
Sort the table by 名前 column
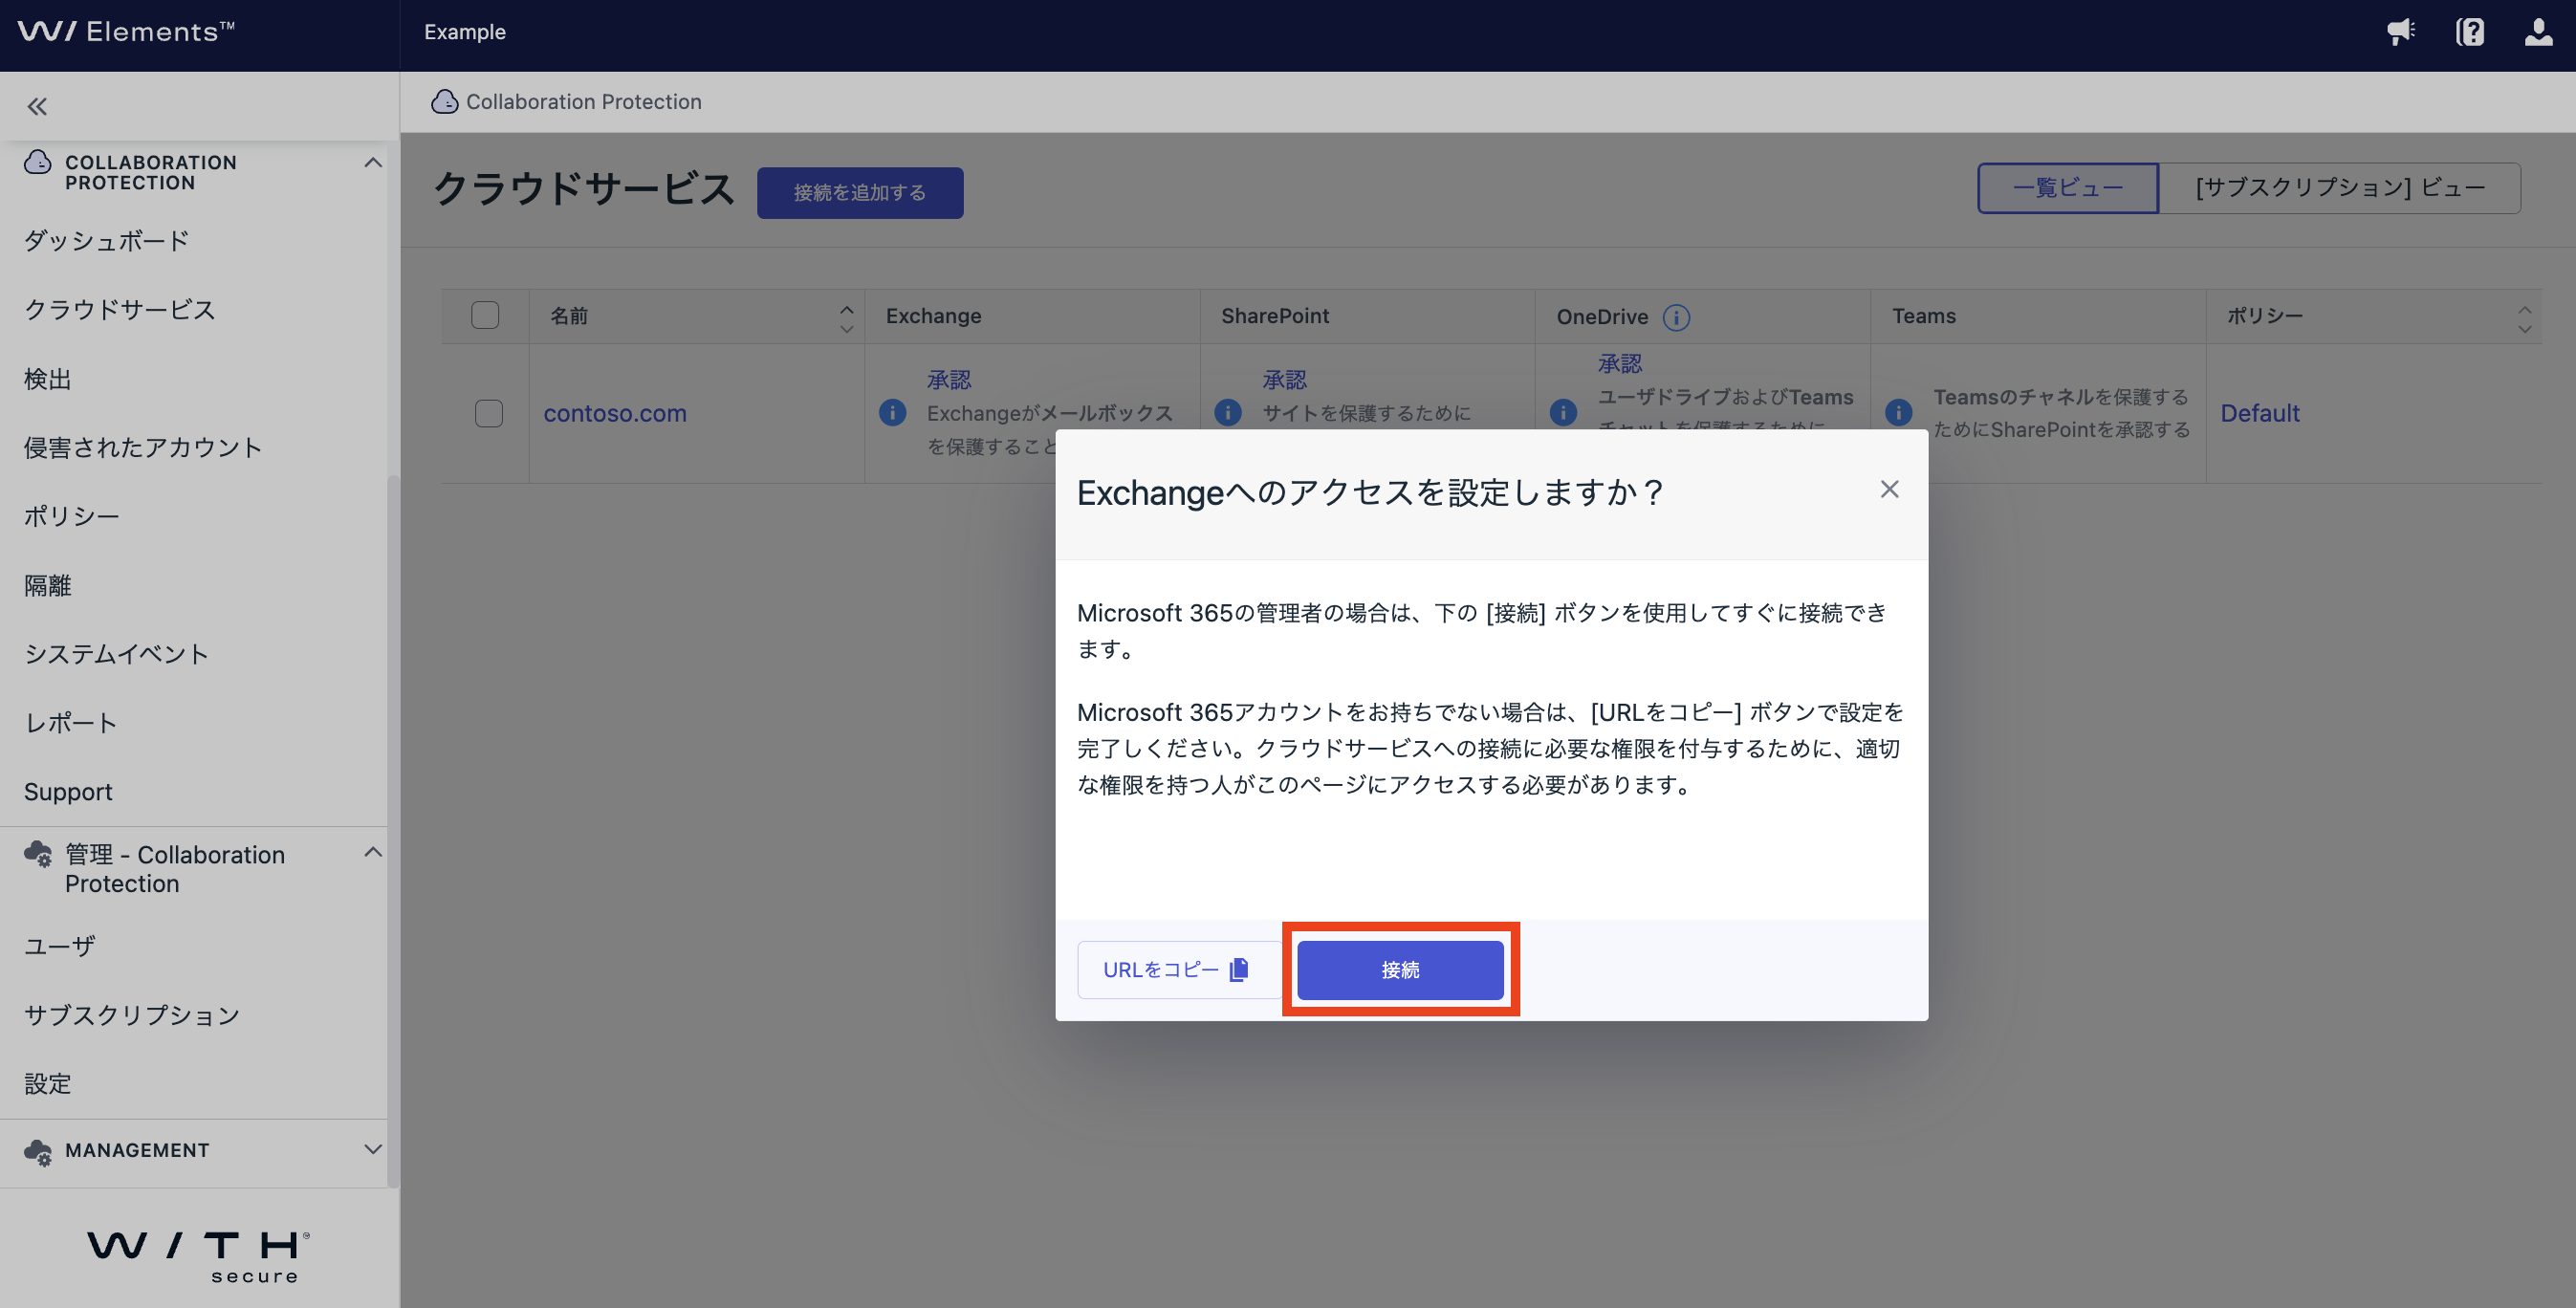pos(846,319)
